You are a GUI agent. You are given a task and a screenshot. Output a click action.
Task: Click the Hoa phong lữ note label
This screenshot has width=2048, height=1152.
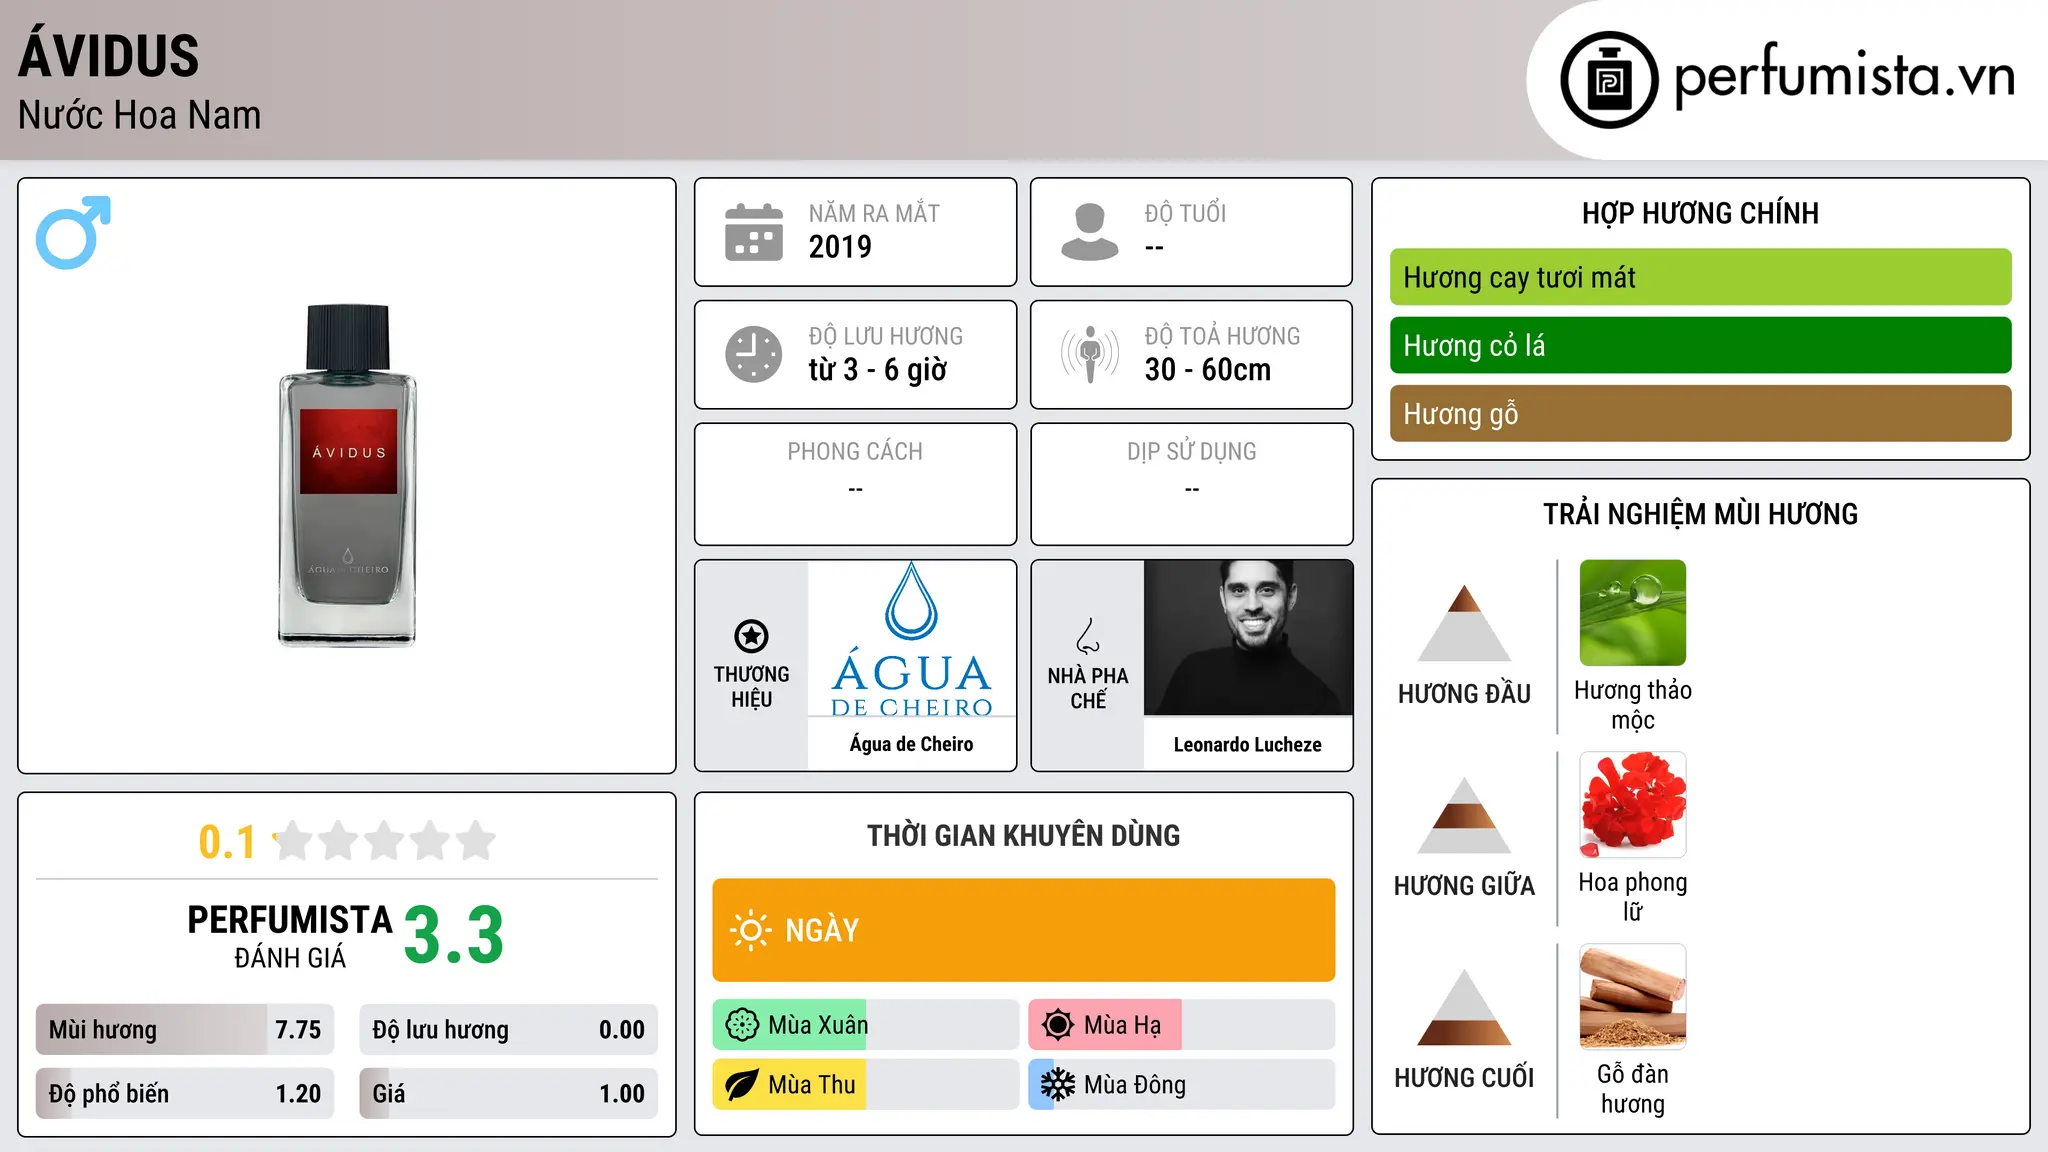(x=1633, y=897)
